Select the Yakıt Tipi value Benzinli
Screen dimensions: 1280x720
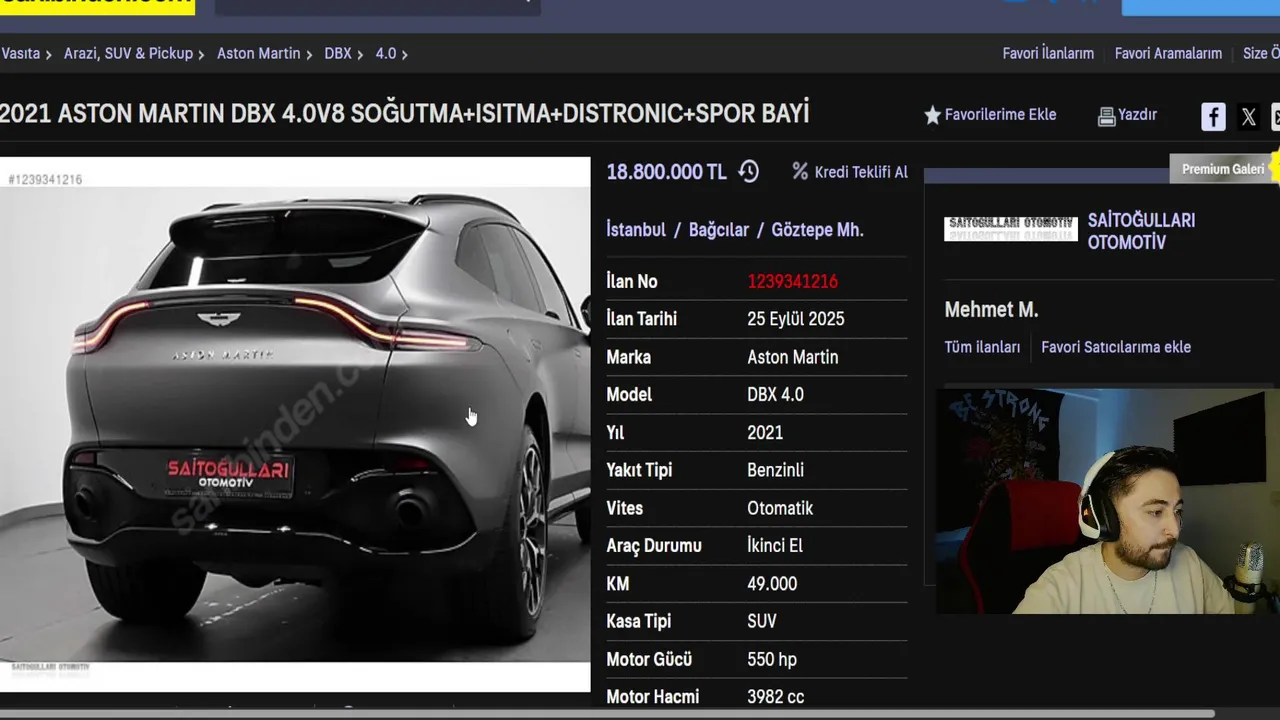coord(775,470)
